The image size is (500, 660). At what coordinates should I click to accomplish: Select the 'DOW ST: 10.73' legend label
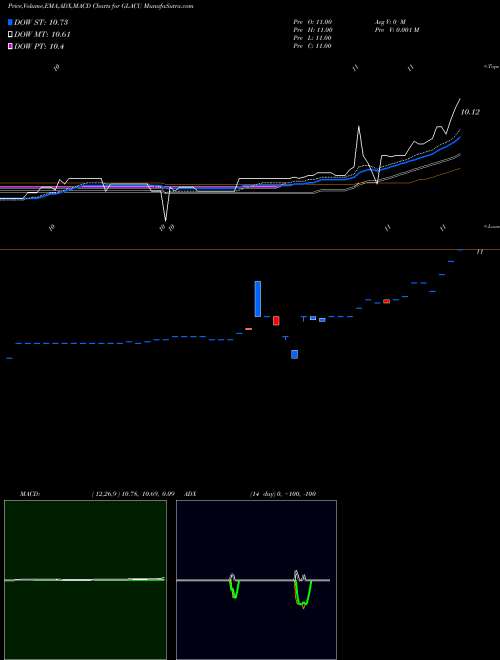pyautogui.click(x=41, y=22)
